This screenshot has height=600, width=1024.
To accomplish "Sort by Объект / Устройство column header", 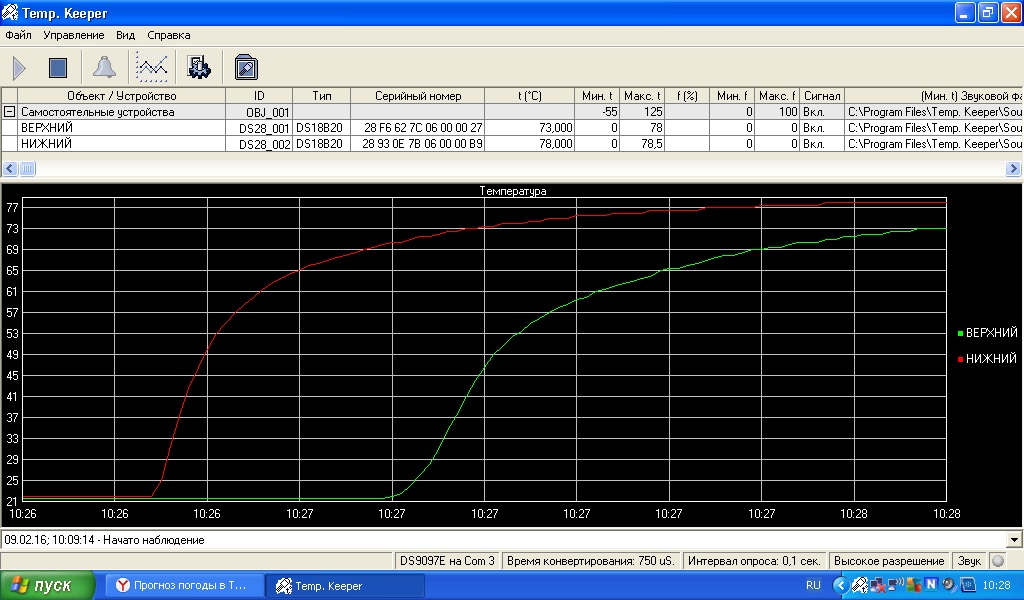I will click(x=121, y=96).
